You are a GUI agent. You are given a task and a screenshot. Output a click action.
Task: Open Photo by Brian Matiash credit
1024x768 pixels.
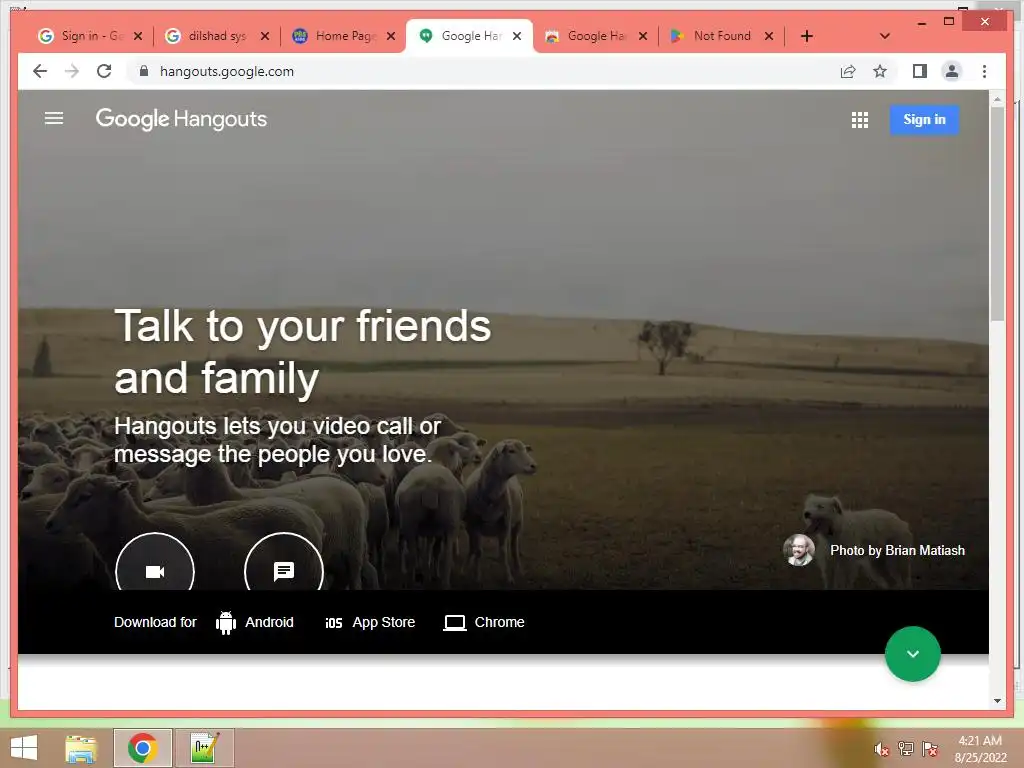click(x=897, y=551)
